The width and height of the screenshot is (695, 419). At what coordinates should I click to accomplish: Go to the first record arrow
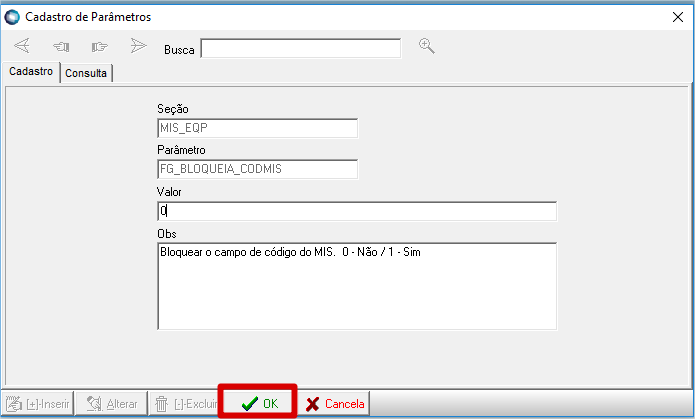[22, 46]
